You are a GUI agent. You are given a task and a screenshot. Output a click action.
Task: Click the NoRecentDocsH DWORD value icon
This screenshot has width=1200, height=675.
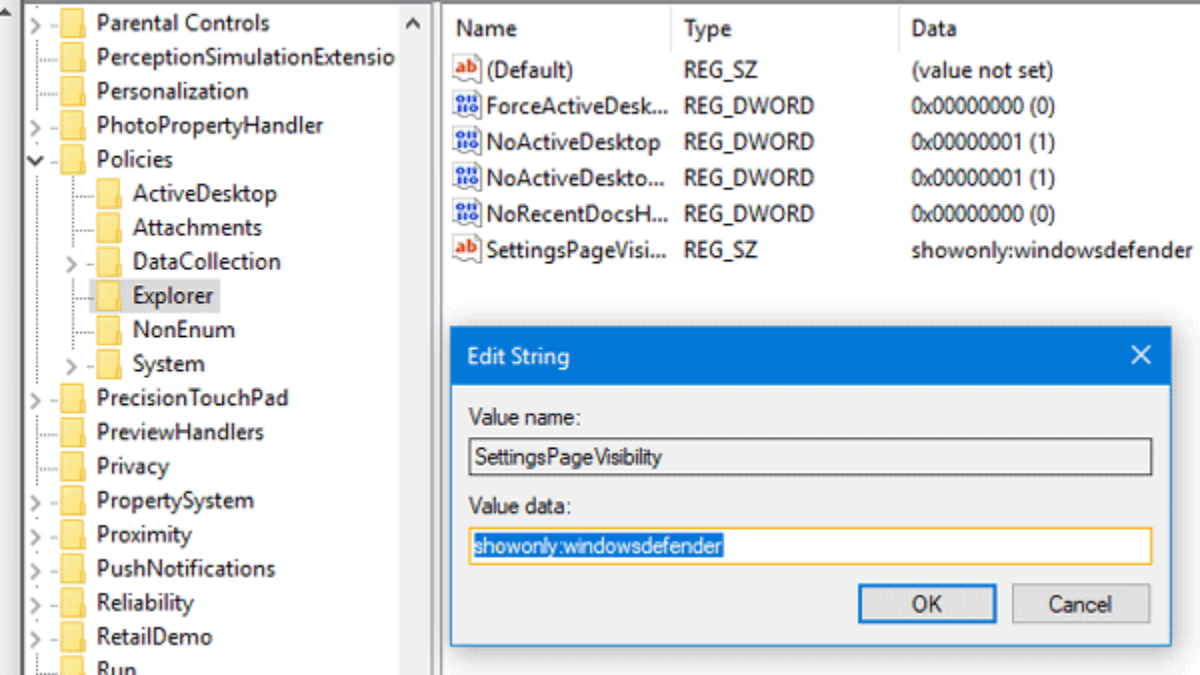pyautogui.click(x=466, y=213)
